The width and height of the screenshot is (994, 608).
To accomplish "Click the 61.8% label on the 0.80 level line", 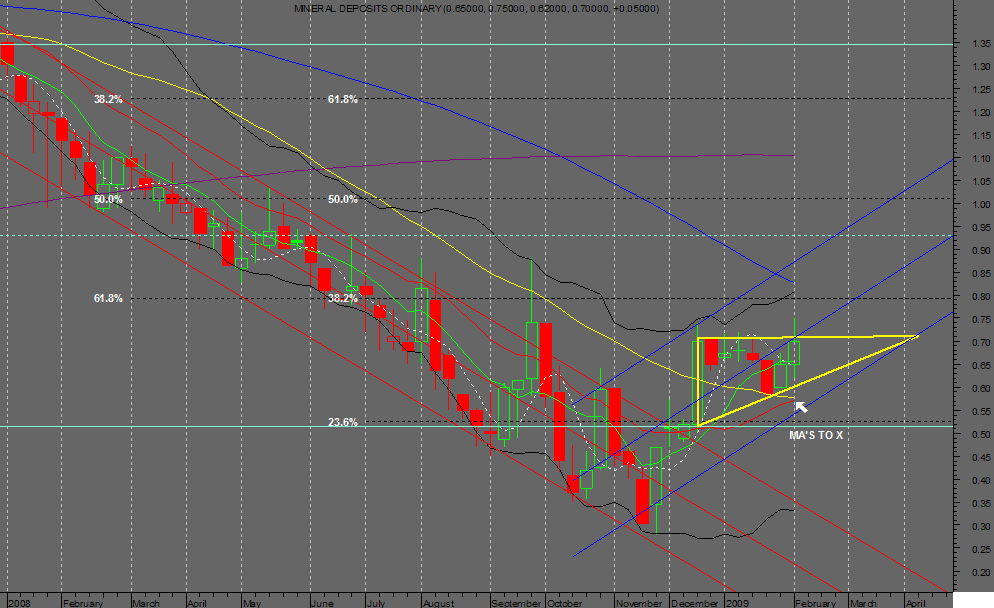I will pyautogui.click(x=108, y=298).
